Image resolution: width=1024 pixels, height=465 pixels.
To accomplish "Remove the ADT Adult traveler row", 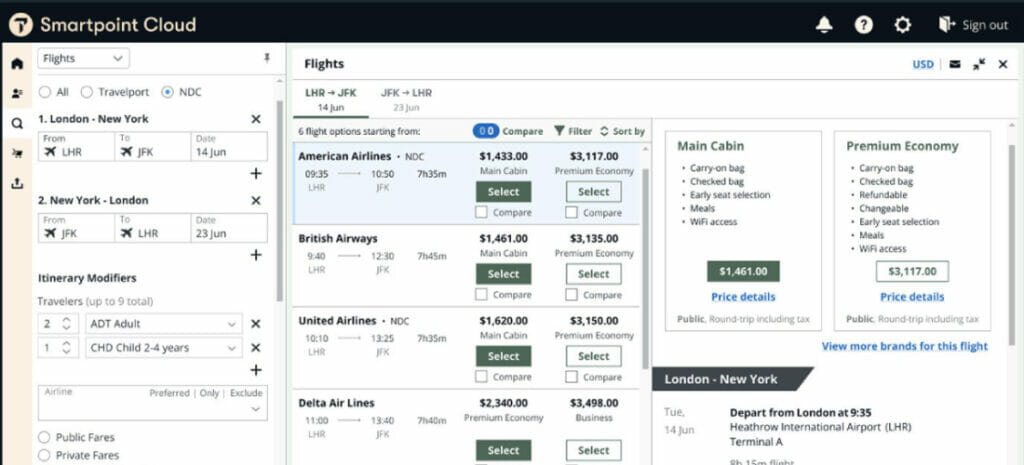I will click(256, 324).
